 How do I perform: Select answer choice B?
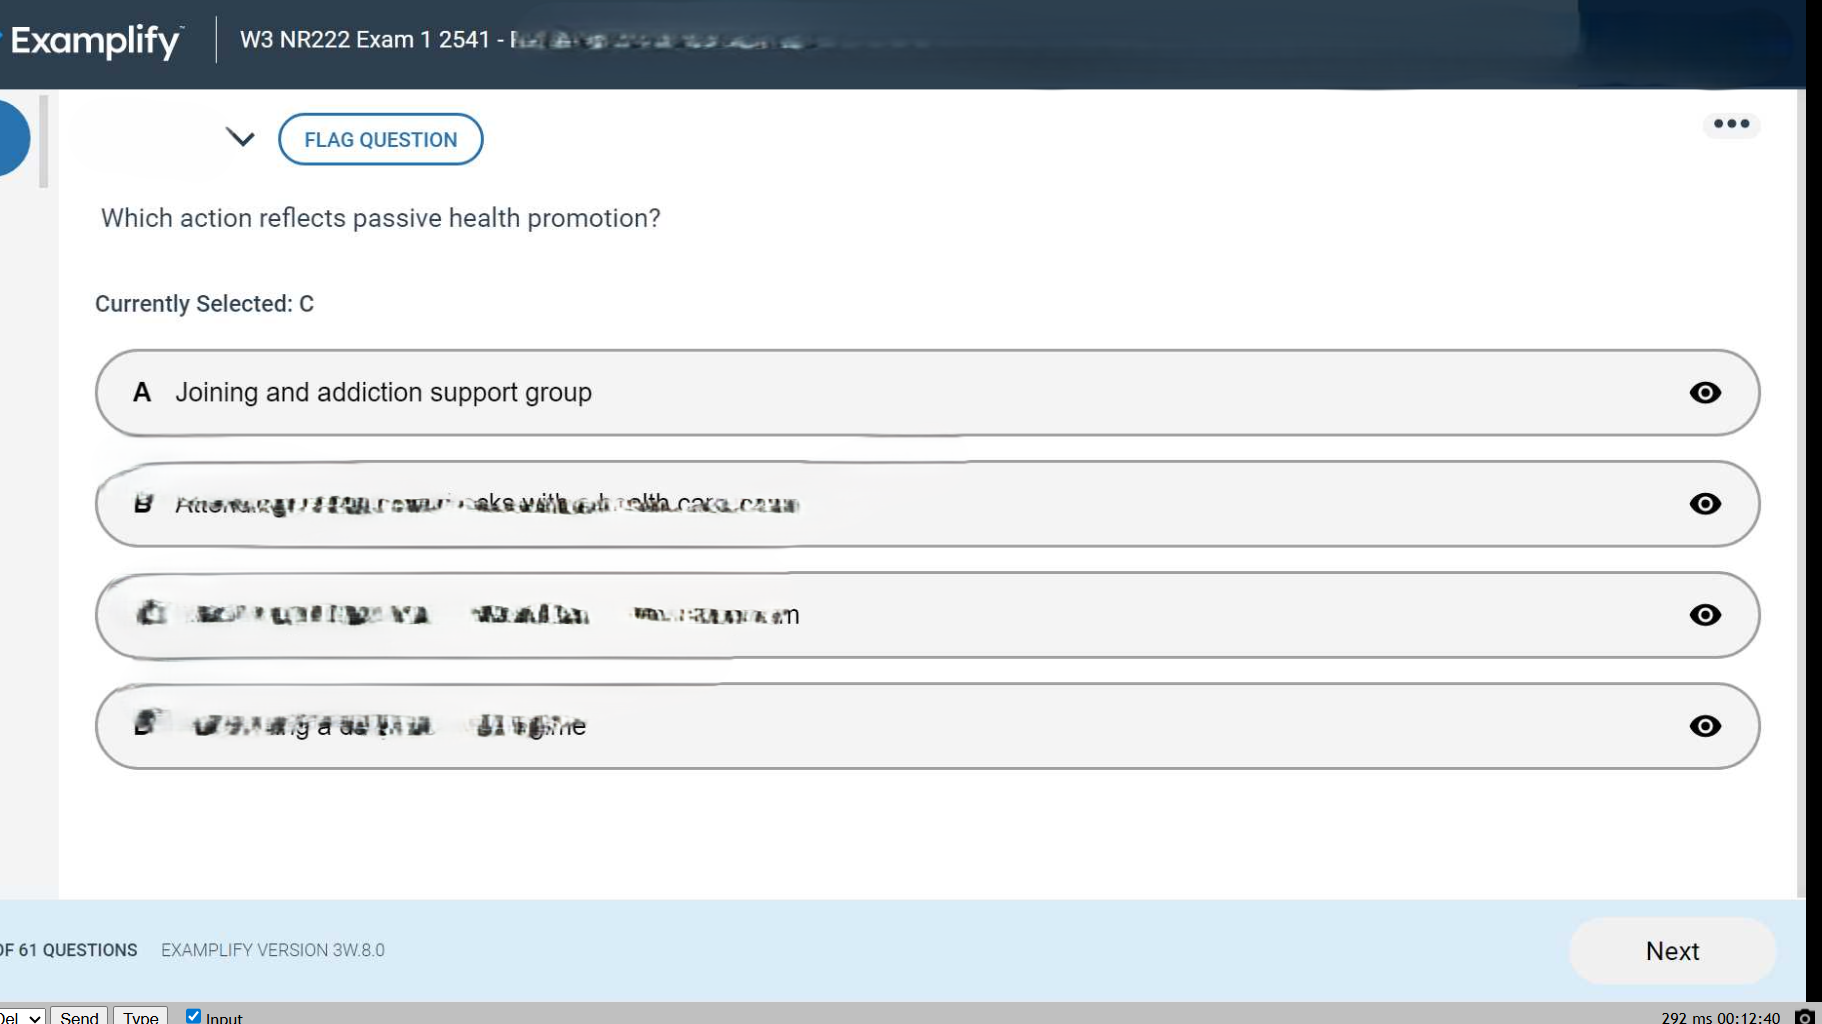(486, 504)
